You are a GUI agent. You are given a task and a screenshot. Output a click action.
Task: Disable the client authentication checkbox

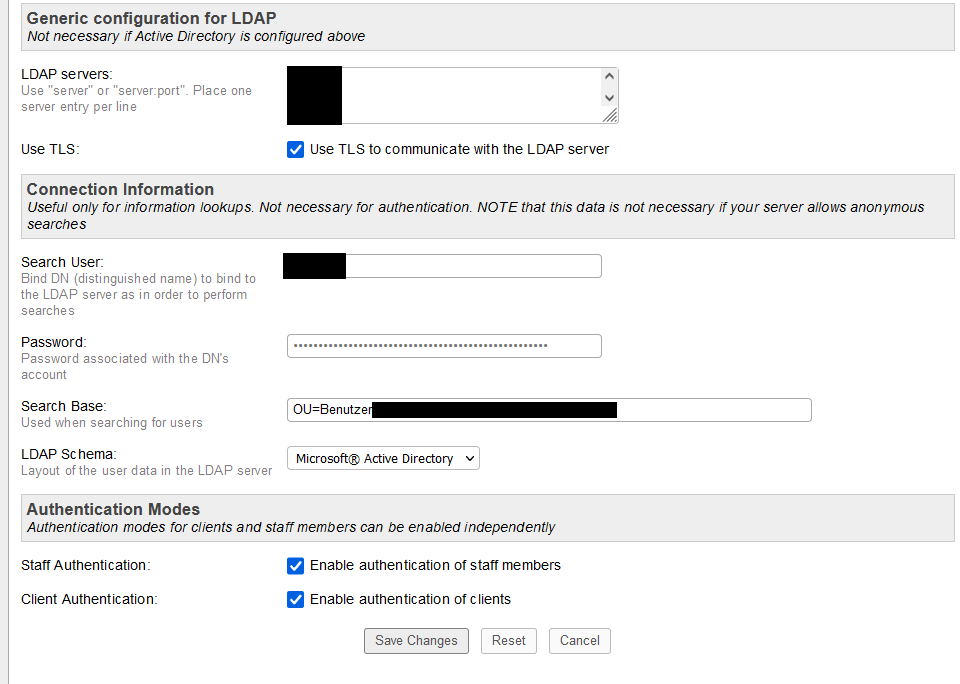[x=295, y=600]
